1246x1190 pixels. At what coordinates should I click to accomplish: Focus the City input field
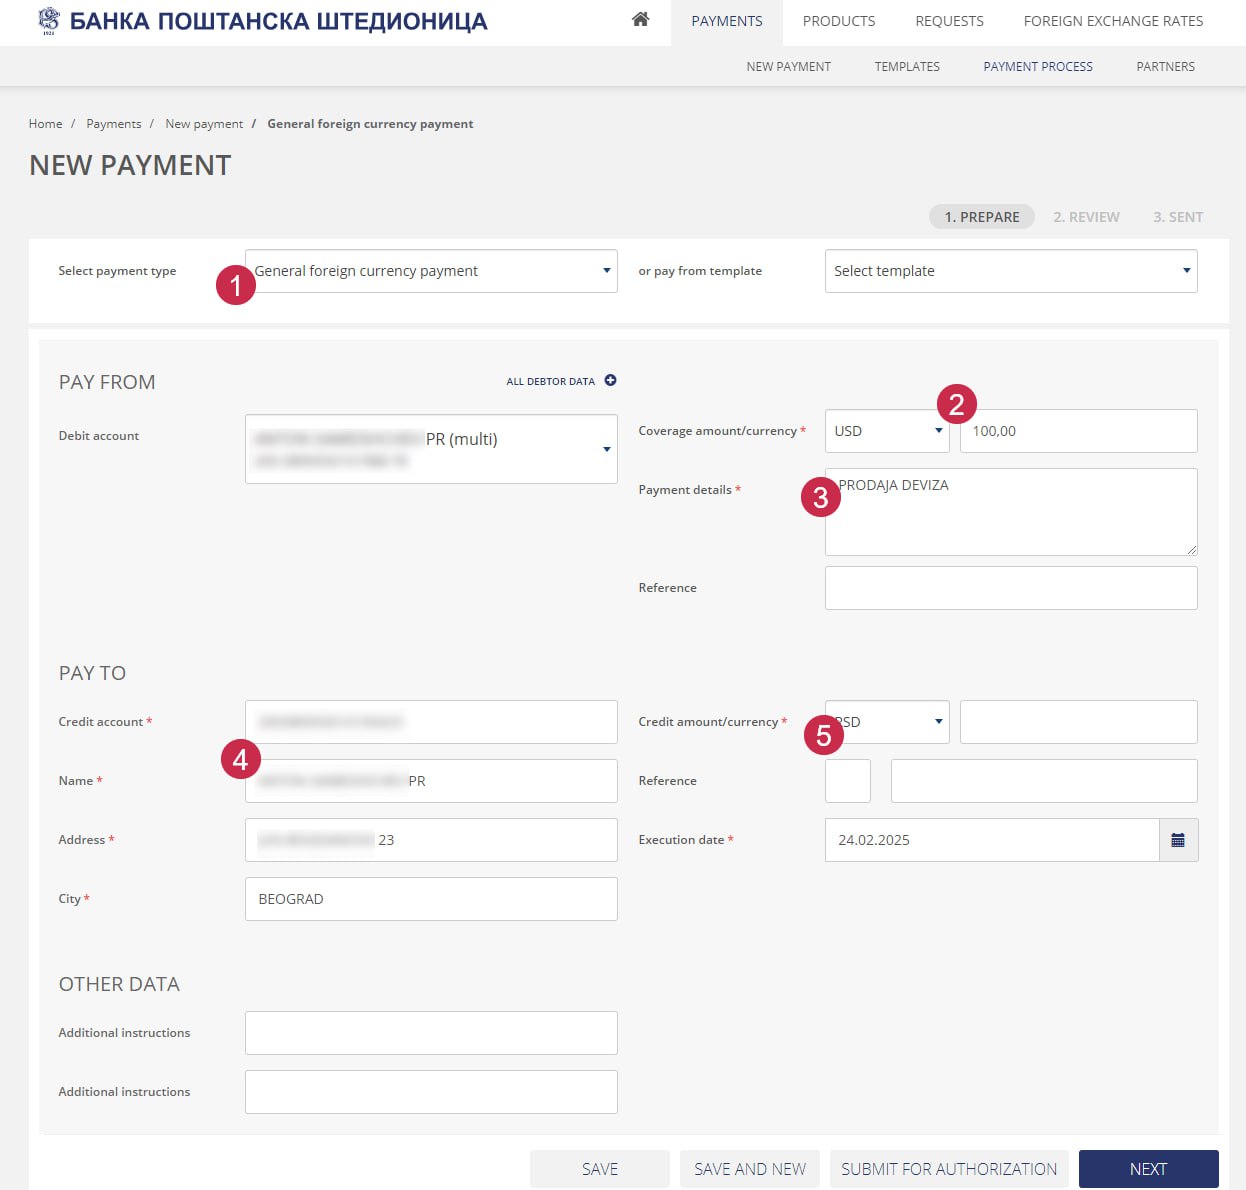[431, 899]
